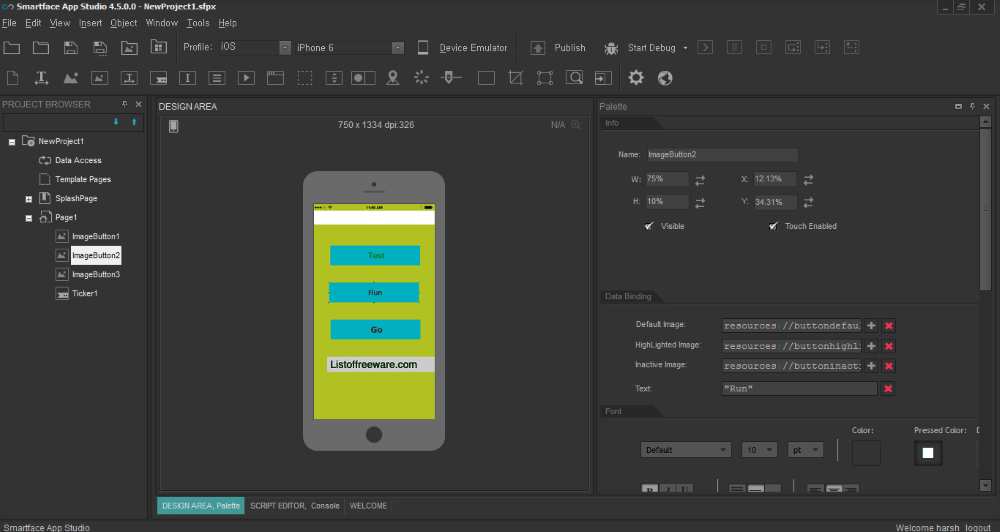Collapse the NewProject1 tree node
The image size is (1000, 532).
pos(11,142)
